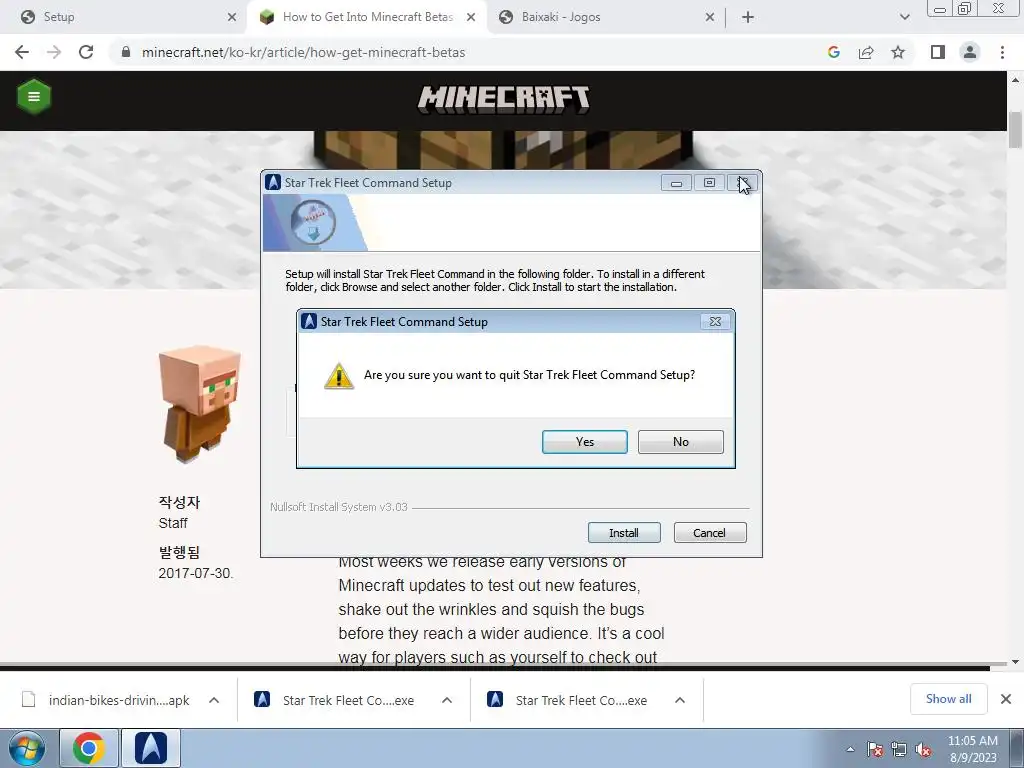
Task: Go forward in browser history
Action: 54,52
